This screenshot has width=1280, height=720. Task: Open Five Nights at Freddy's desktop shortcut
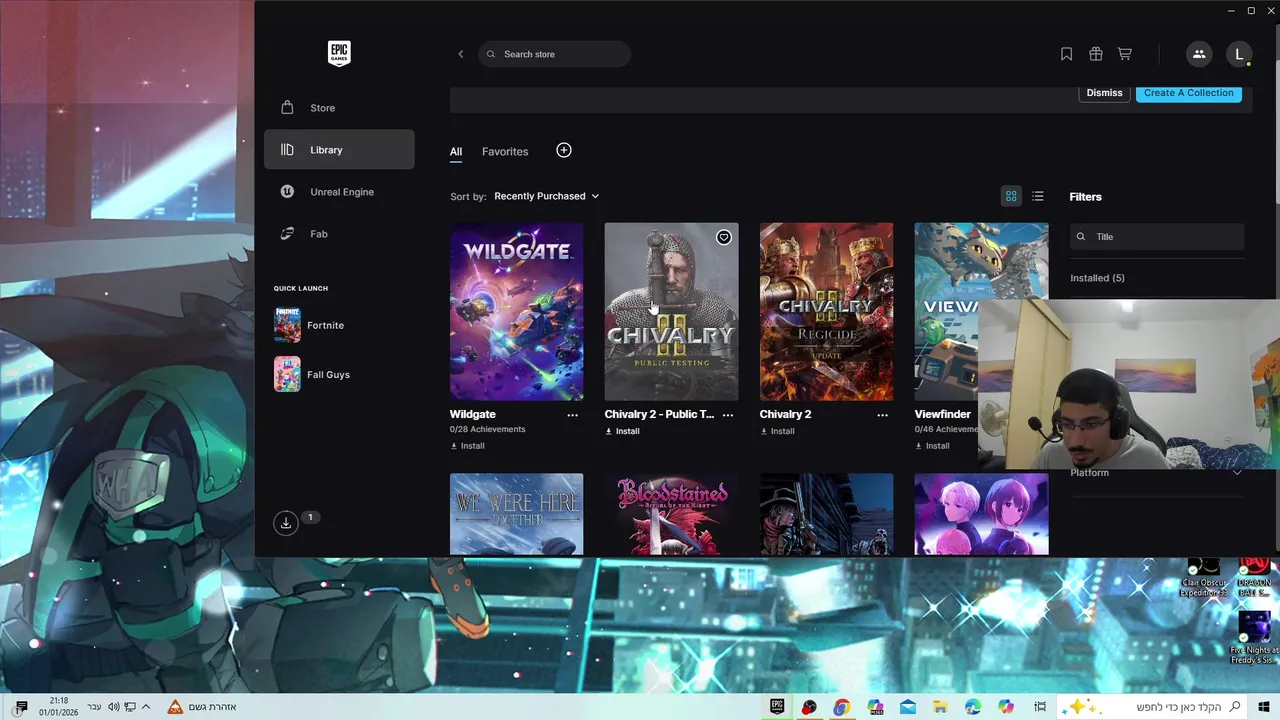click(x=1255, y=638)
